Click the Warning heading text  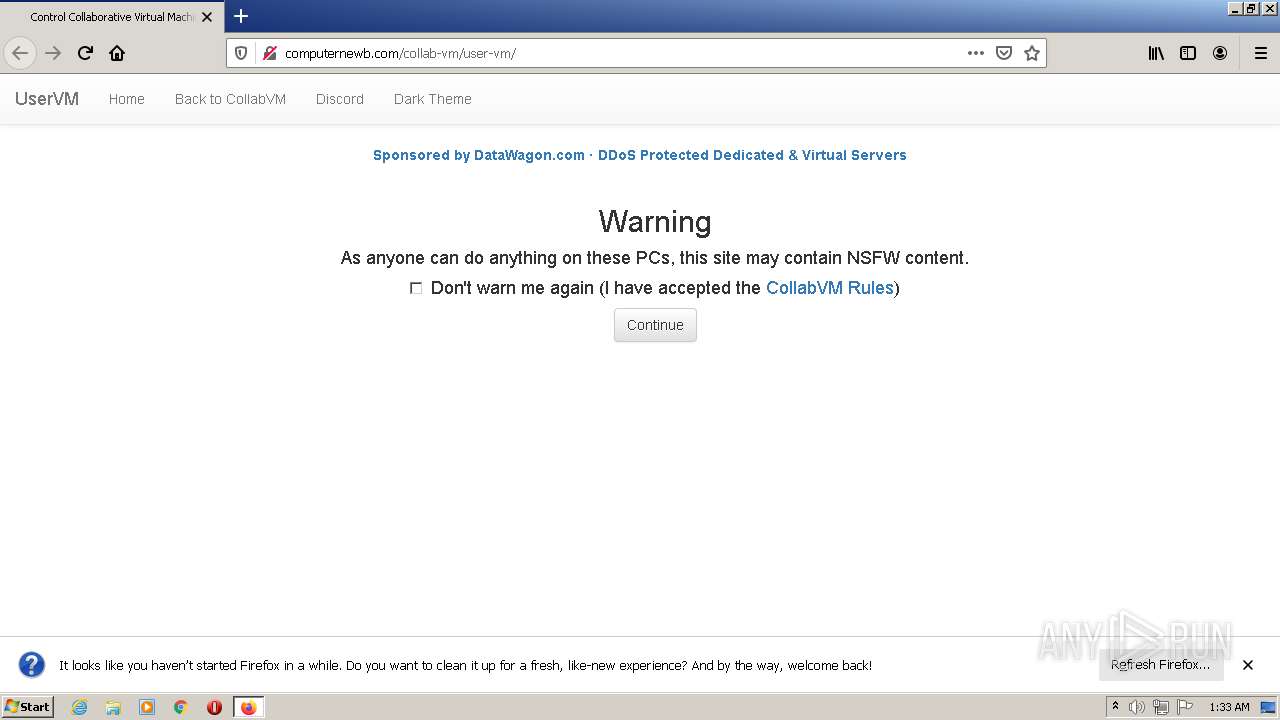pyautogui.click(x=655, y=221)
